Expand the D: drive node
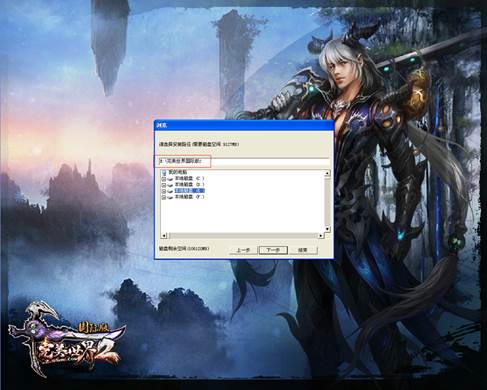The height and width of the screenshot is (390, 487). click(x=164, y=185)
